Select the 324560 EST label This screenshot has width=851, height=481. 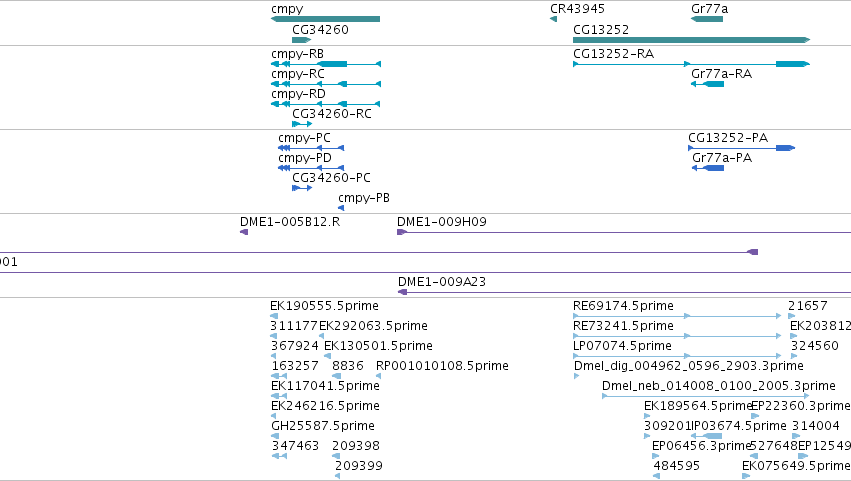pyautogui.click(x=815, y=346)
